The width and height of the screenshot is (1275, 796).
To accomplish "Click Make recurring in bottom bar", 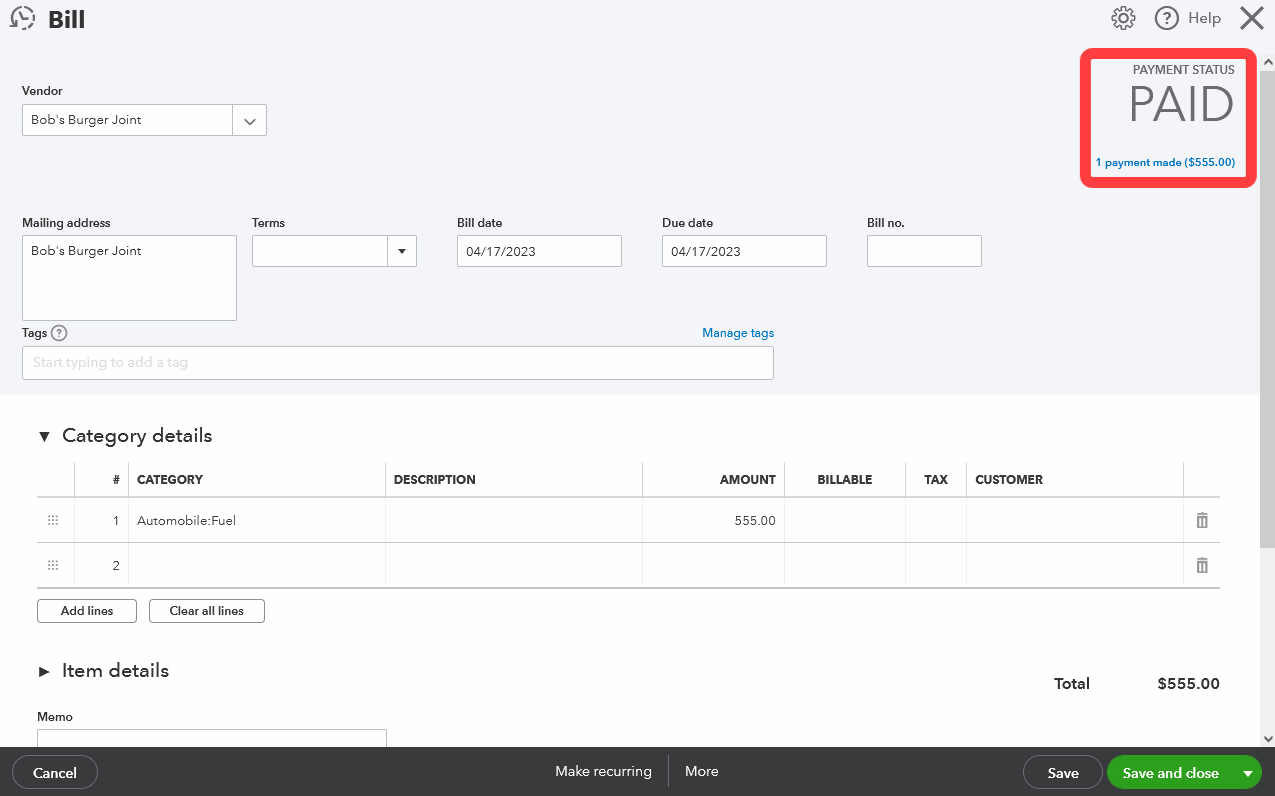I will point(603,771).
